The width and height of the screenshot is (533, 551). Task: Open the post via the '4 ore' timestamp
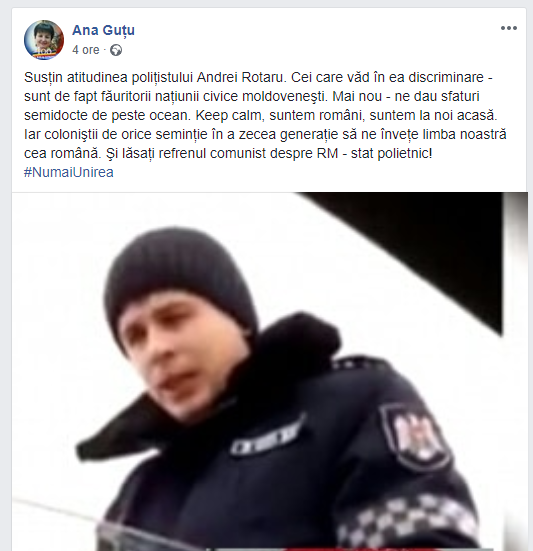86,50
